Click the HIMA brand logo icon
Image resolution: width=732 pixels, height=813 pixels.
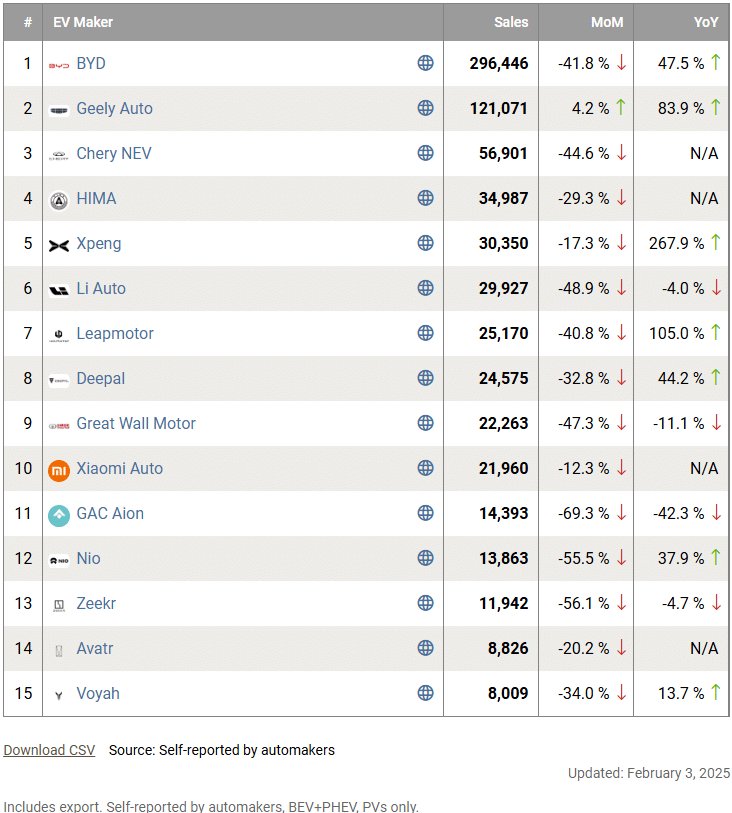pyautogui.click(x=59, y=199)
